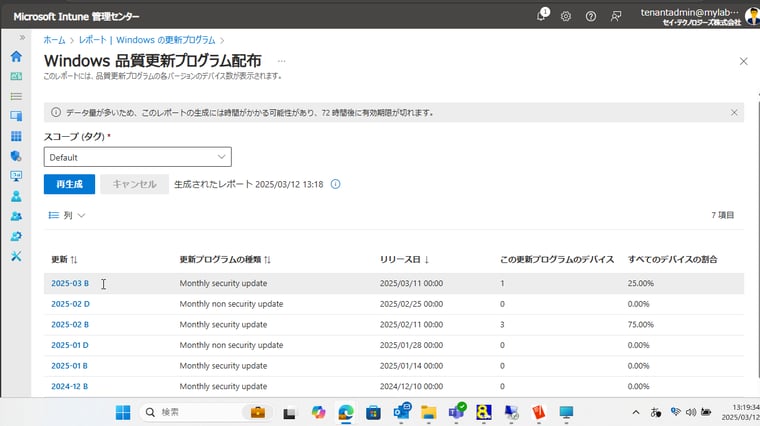Close the report blade
Viewport: 760px width, 426px height.
pyautogui.click(x=744, y=61)
